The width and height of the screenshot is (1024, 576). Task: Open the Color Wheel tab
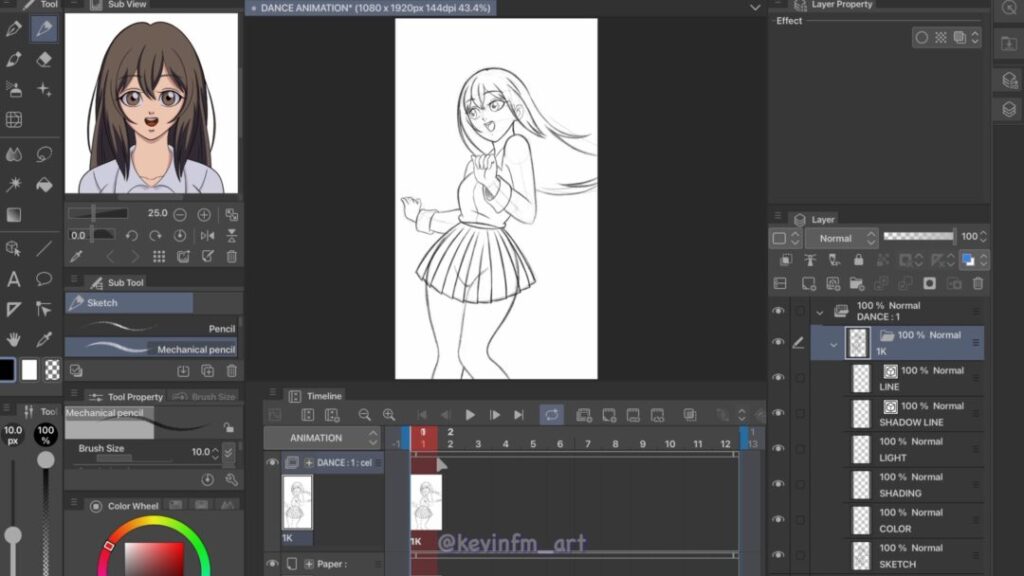click(x=125, y=505)
